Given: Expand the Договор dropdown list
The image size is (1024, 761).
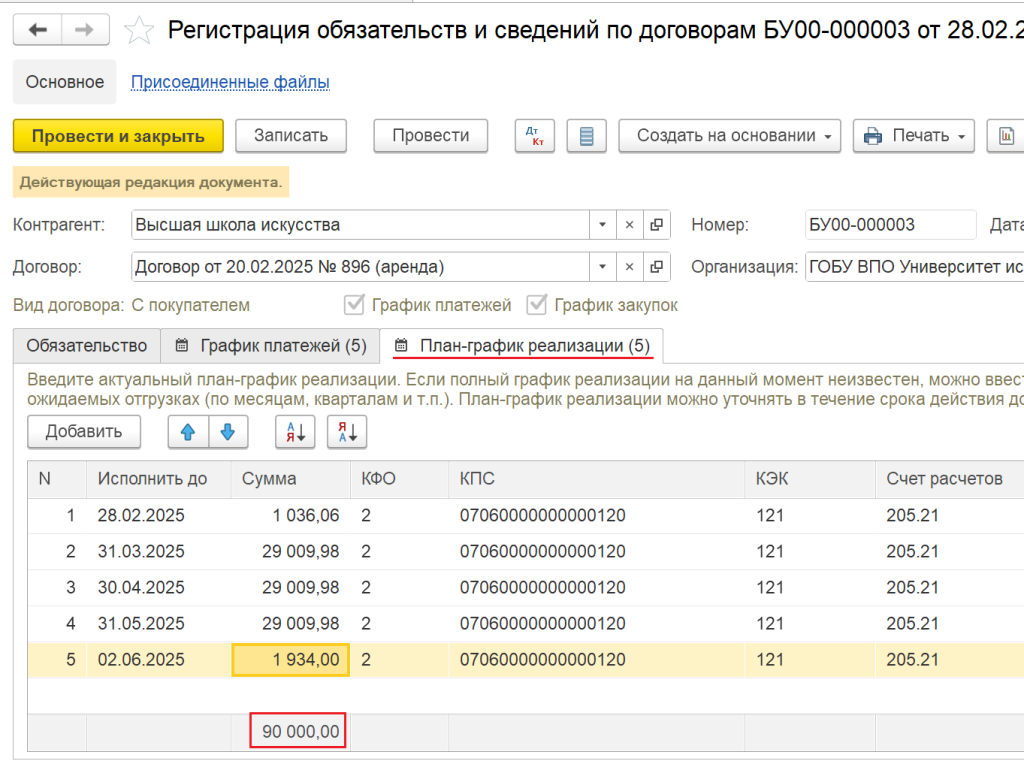Looking at the screenshot, I should (602, 267).
